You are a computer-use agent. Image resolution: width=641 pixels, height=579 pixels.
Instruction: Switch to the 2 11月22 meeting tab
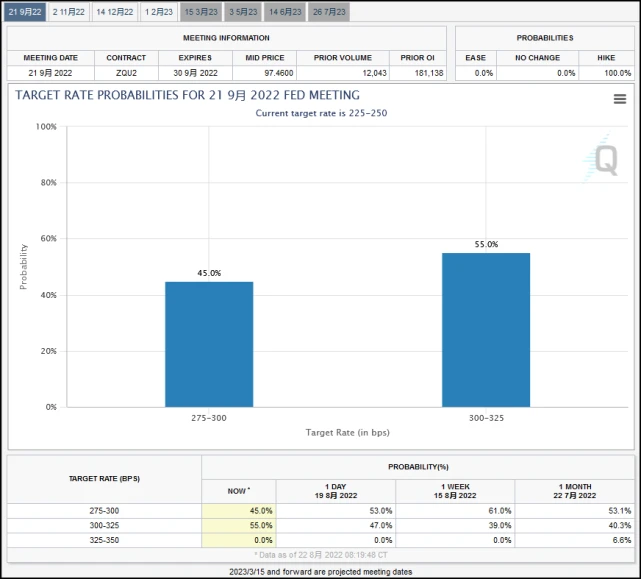69,12
